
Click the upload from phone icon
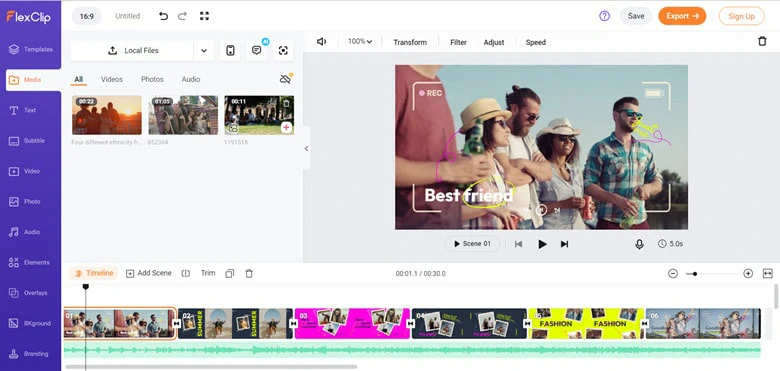click(230, 50)
